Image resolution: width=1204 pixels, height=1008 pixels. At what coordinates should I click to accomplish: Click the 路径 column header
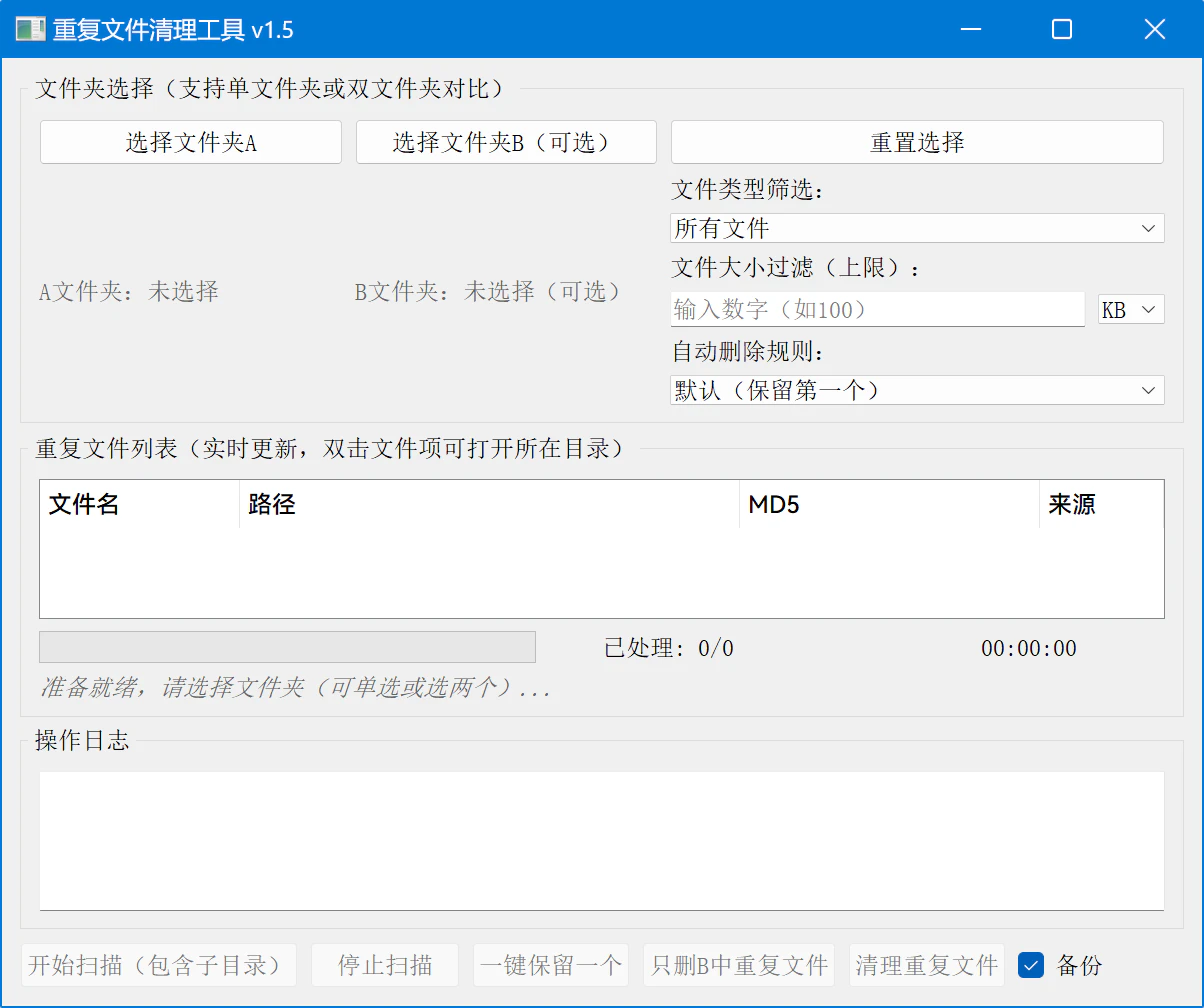(488, 505)
